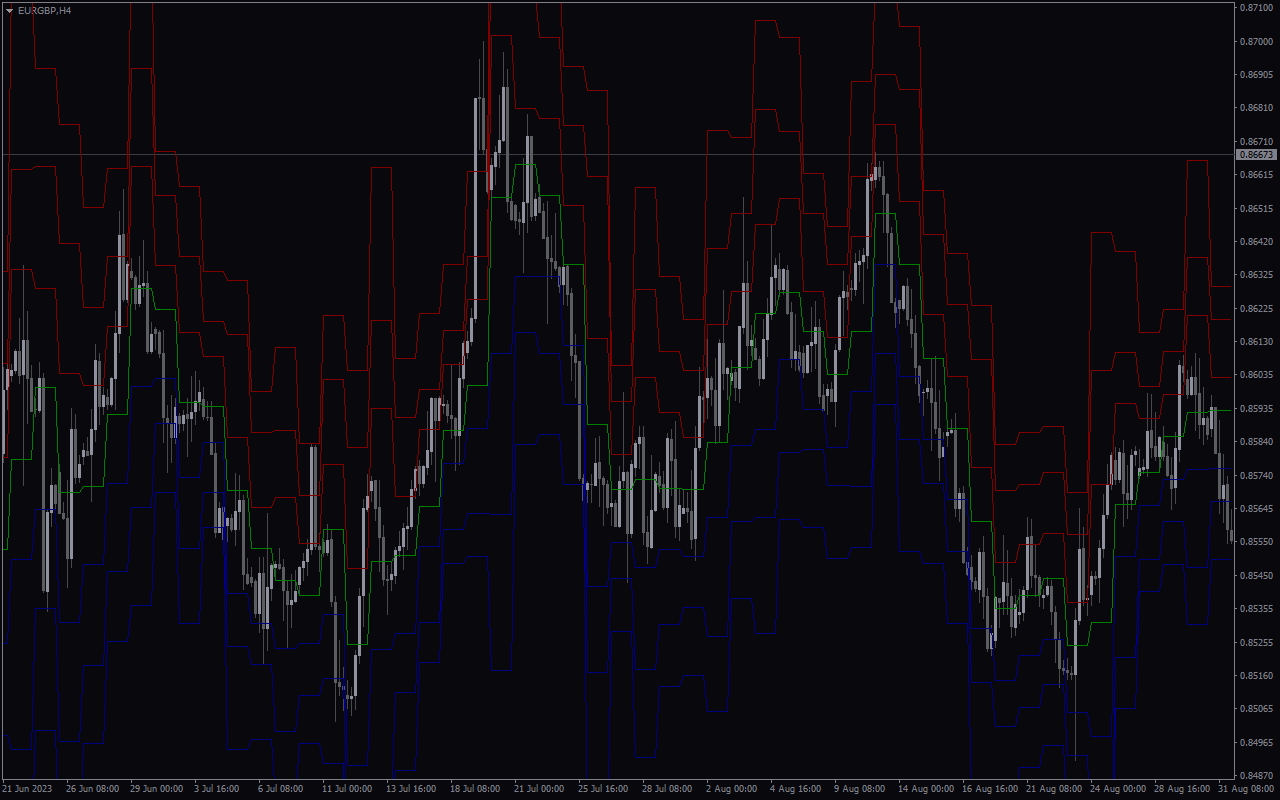This screenshot has height=800, width=1280.
Task: Click the 2 Aug 00:00 time label
Action: (731, 789)
